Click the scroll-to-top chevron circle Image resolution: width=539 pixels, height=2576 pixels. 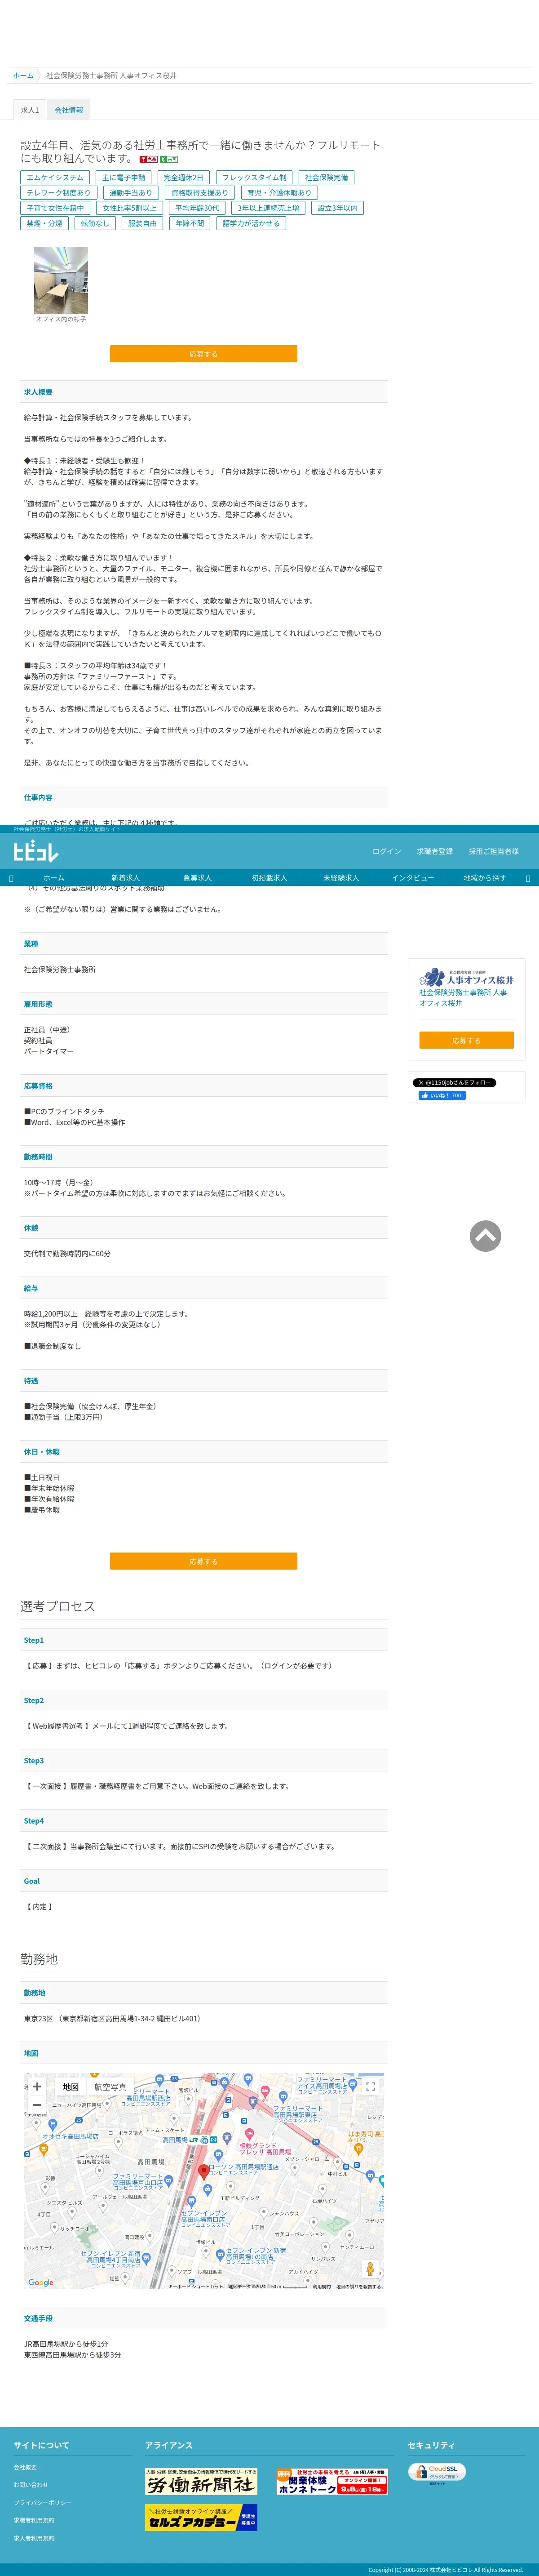click(x=485, y=1236)
